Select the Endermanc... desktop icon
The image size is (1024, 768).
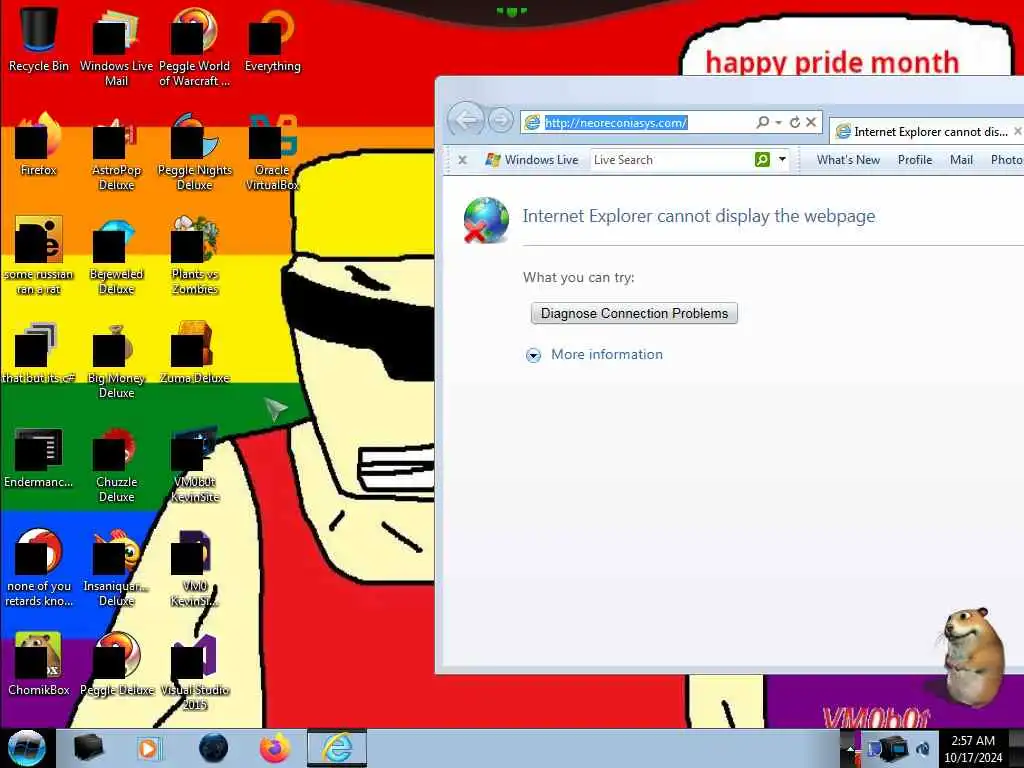click(39, 457)
